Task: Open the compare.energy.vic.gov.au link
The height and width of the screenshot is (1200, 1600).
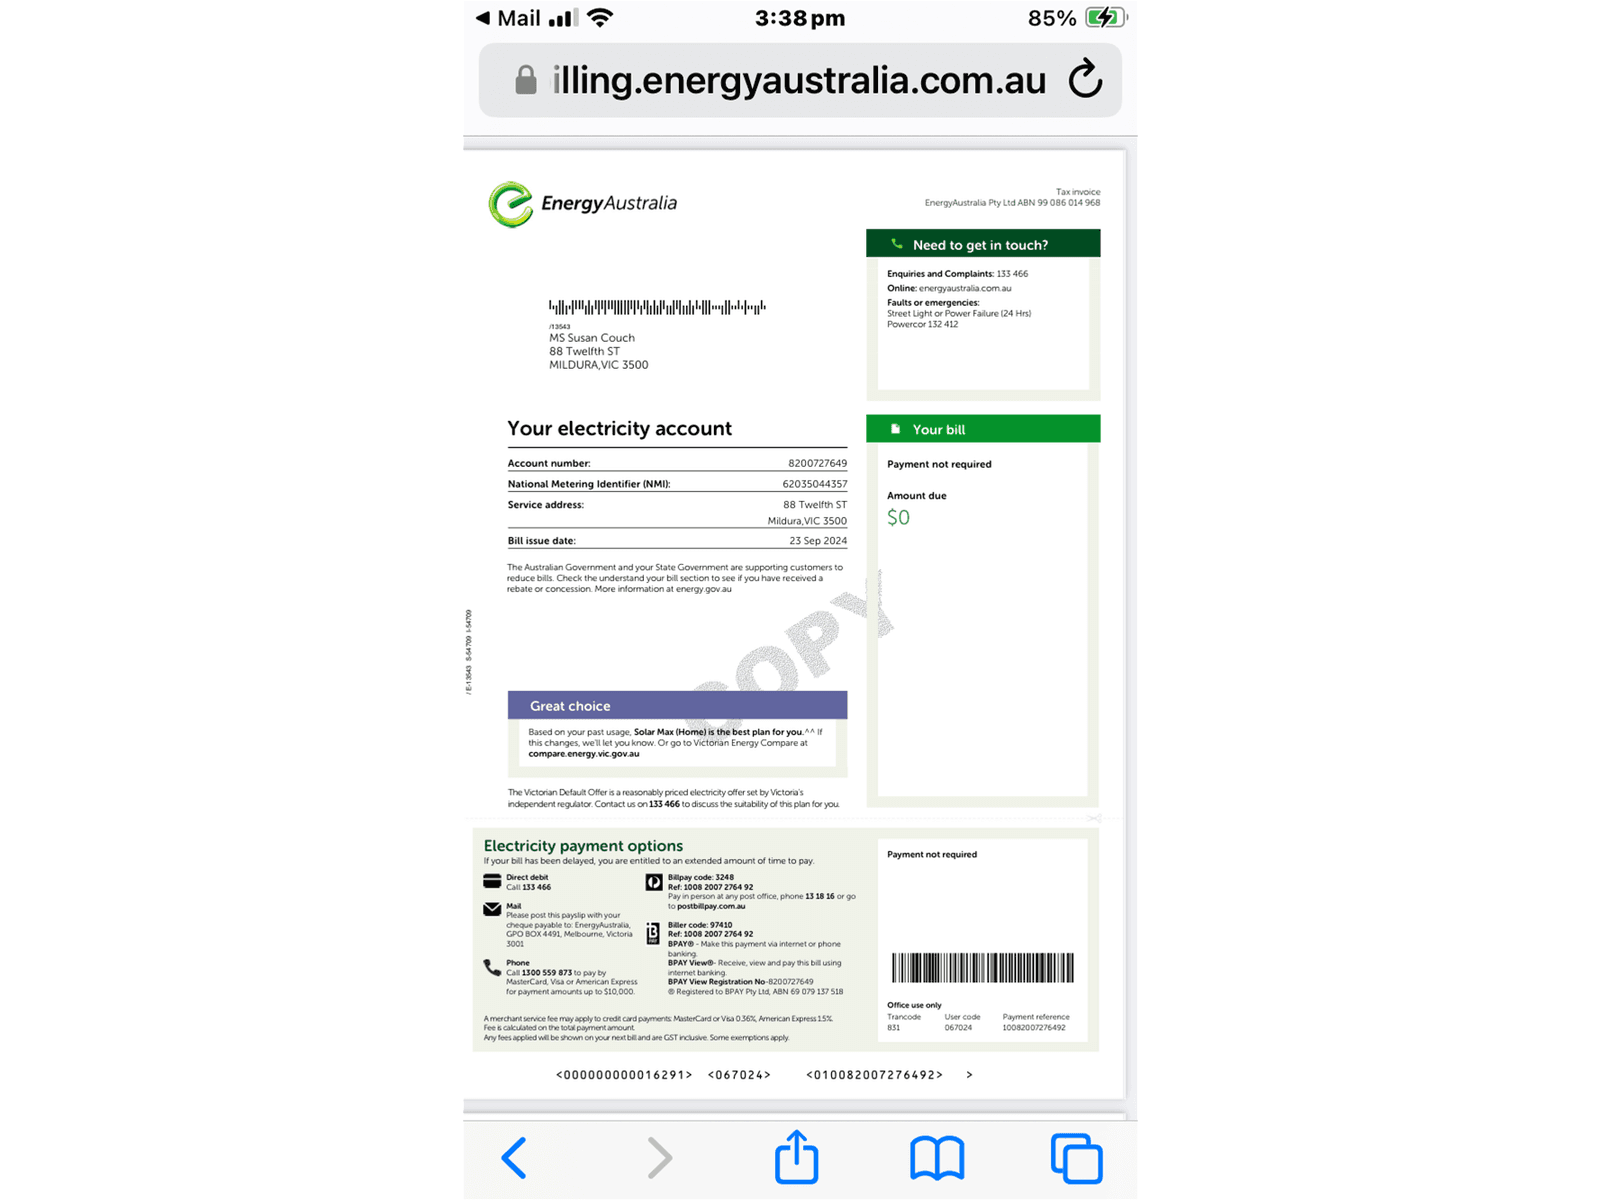Action: point(584,754)
